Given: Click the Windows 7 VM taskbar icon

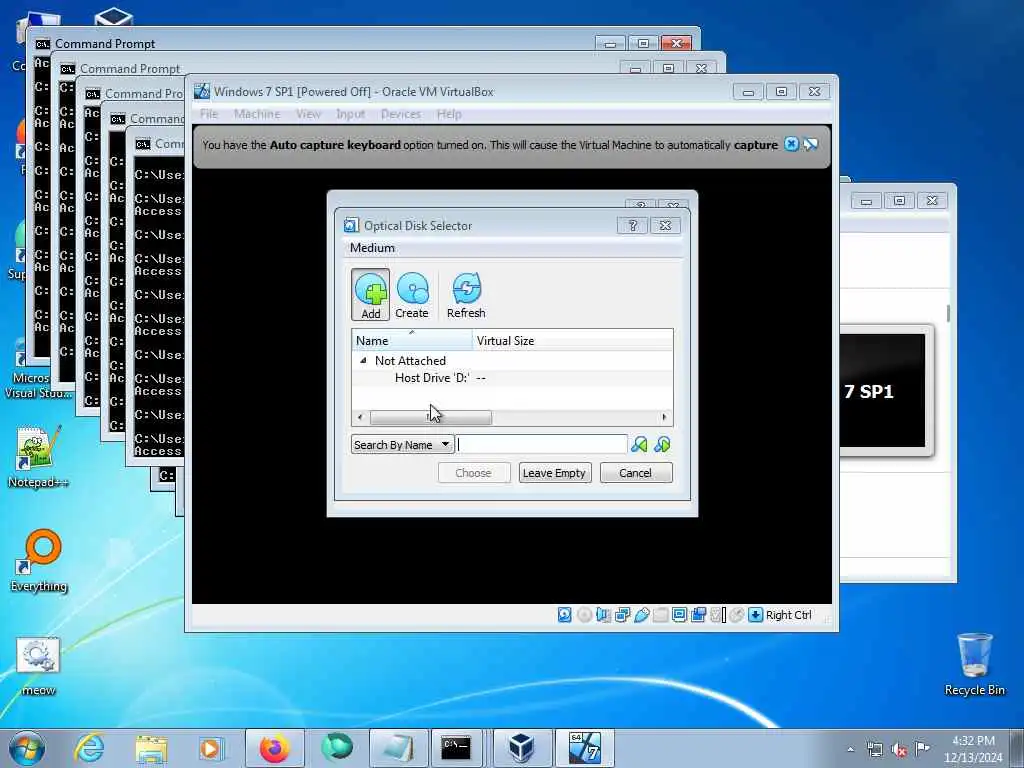Looking at the screenshot, I should pos(584,748).
